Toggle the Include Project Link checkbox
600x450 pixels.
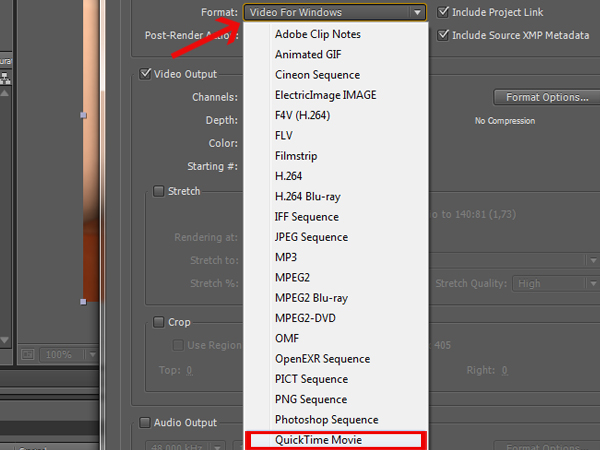(x=443, y=13)
